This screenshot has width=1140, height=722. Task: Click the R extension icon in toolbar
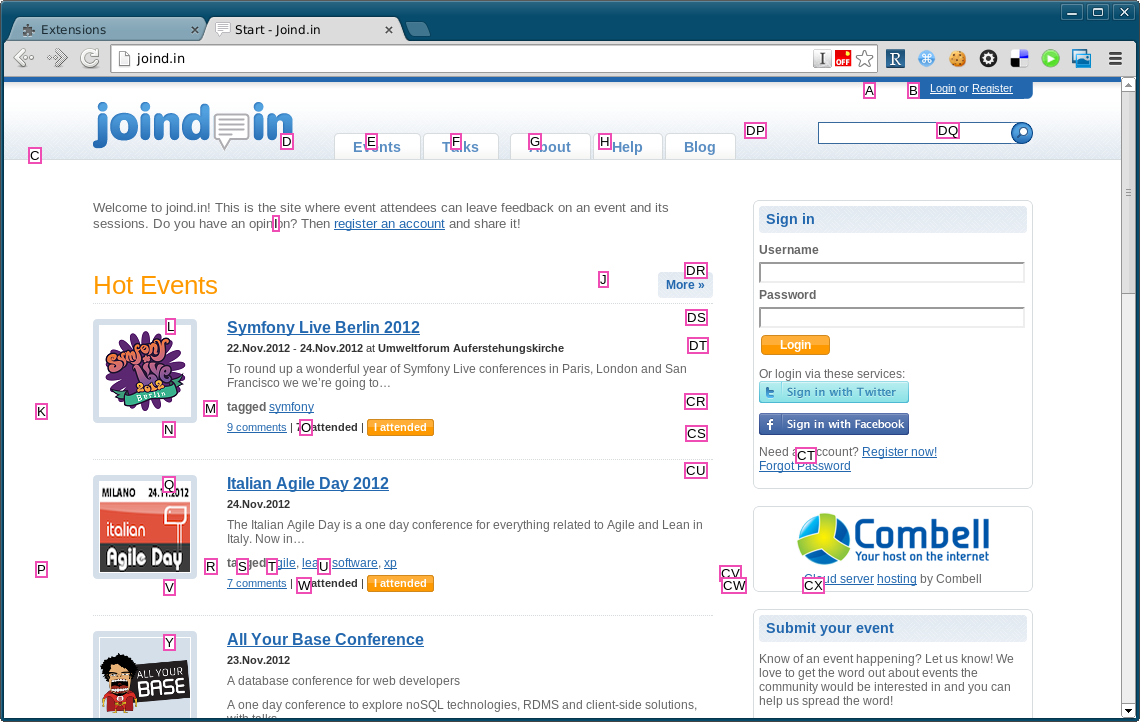[x=896, y=59]
